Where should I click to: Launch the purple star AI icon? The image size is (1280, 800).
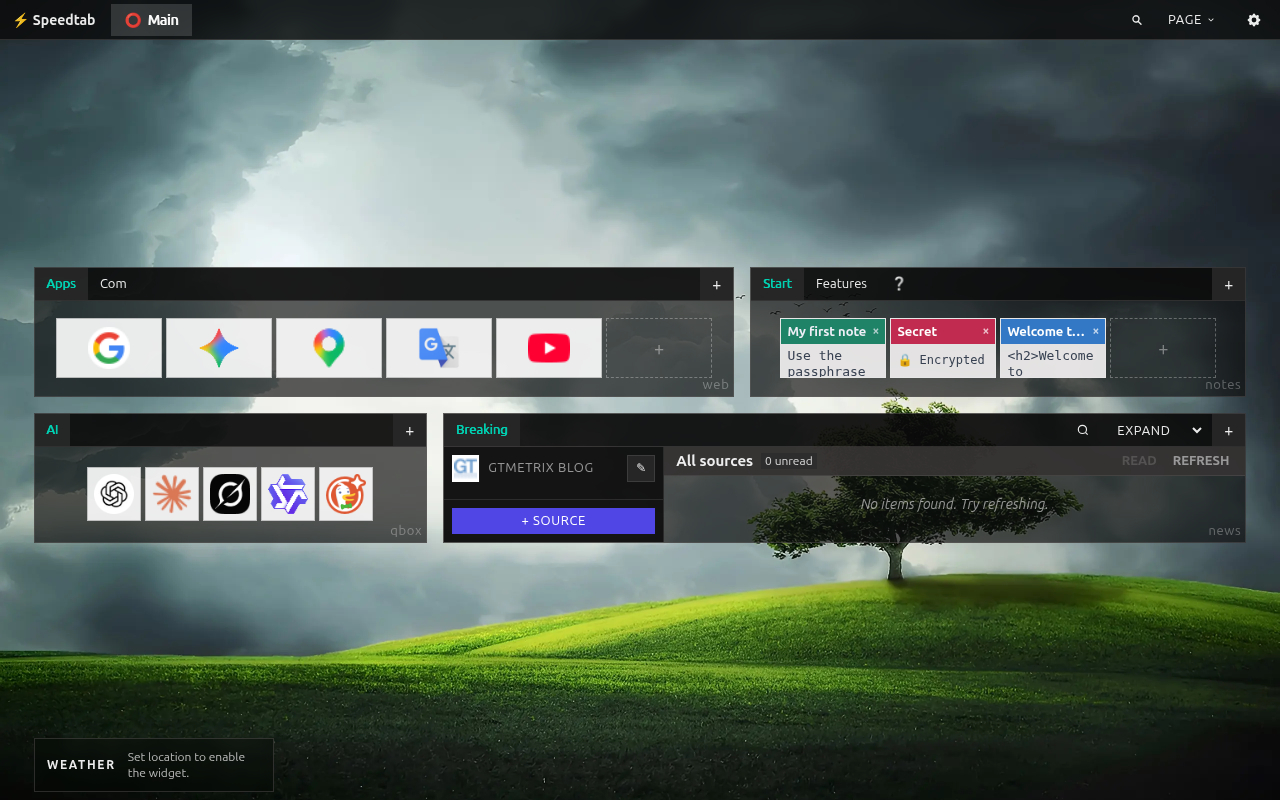coord(288,494)
